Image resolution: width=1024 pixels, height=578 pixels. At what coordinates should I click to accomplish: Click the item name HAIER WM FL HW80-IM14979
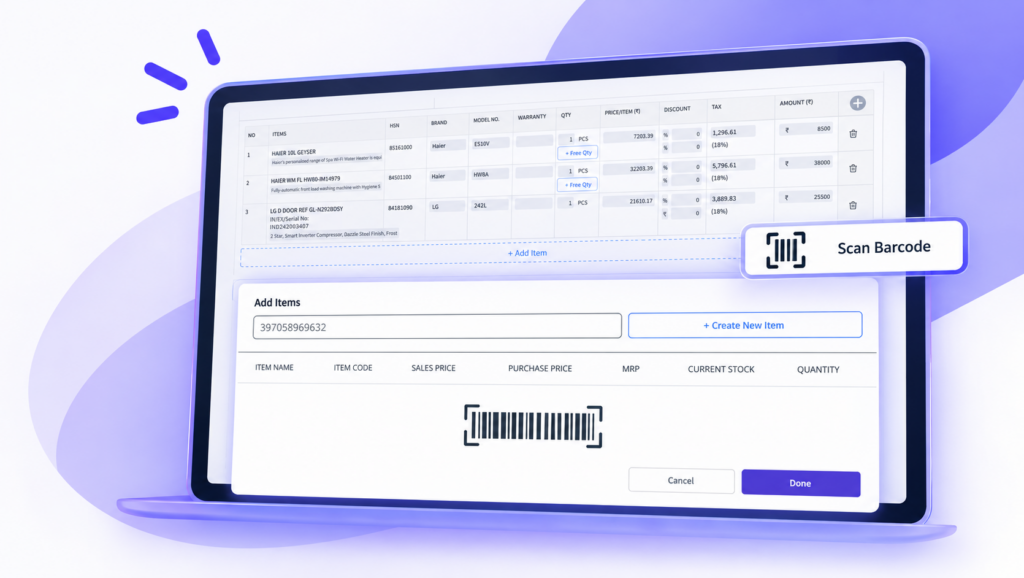305,180
